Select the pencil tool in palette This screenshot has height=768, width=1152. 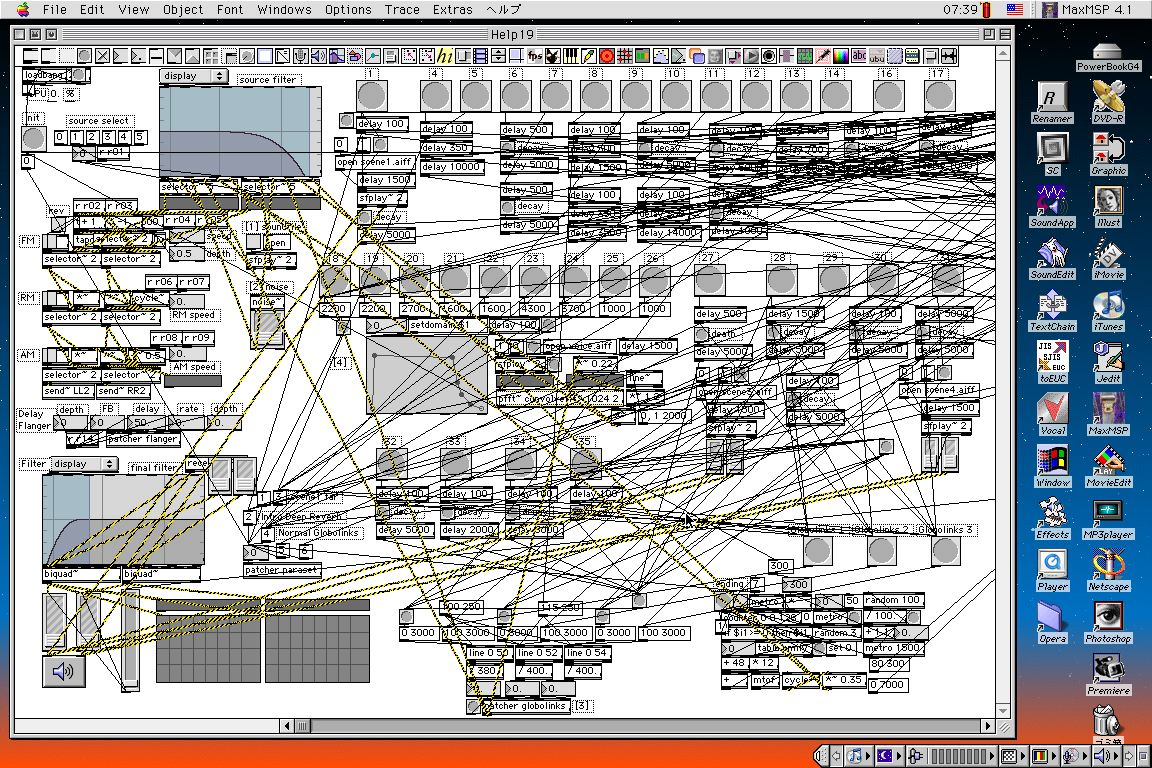[588, 56]
